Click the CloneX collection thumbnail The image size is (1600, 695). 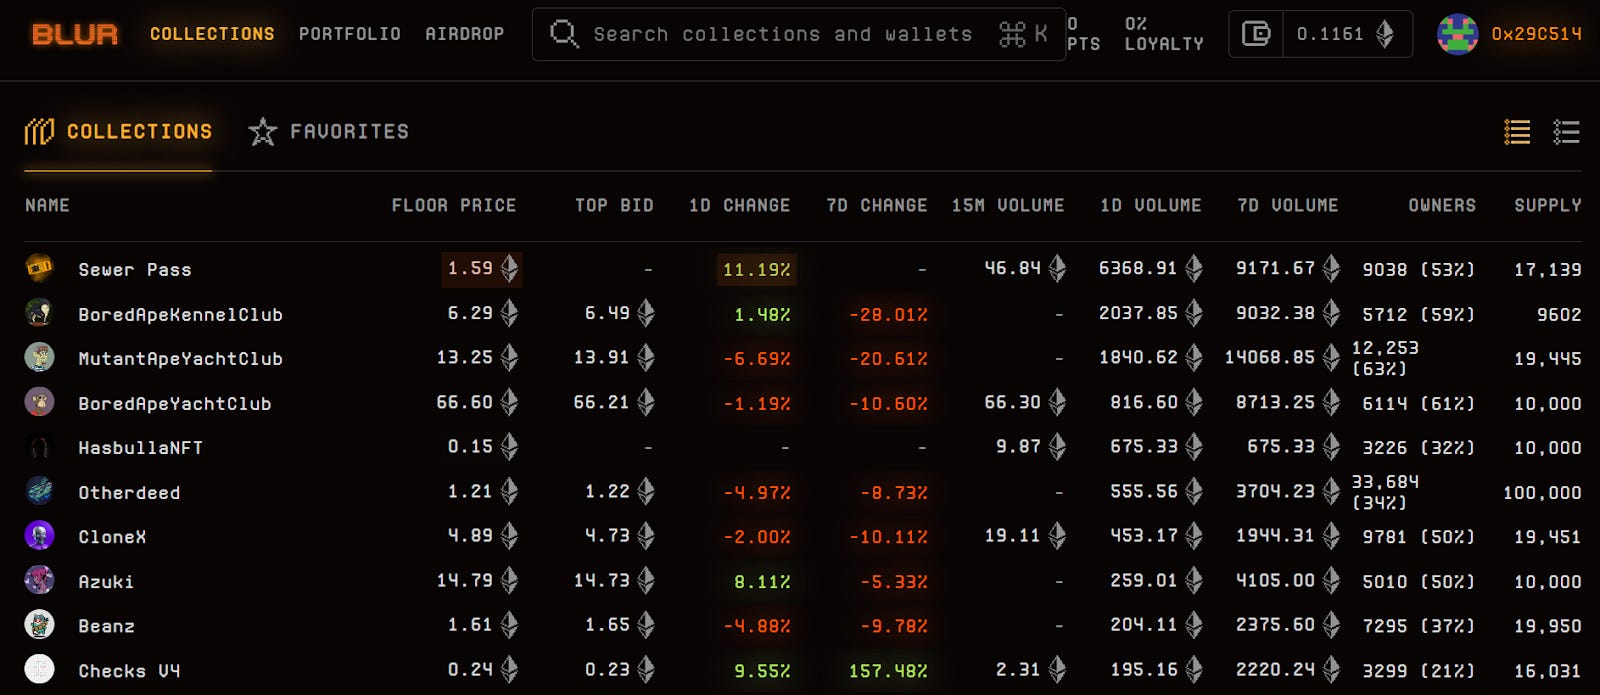(x=39, y=535)
